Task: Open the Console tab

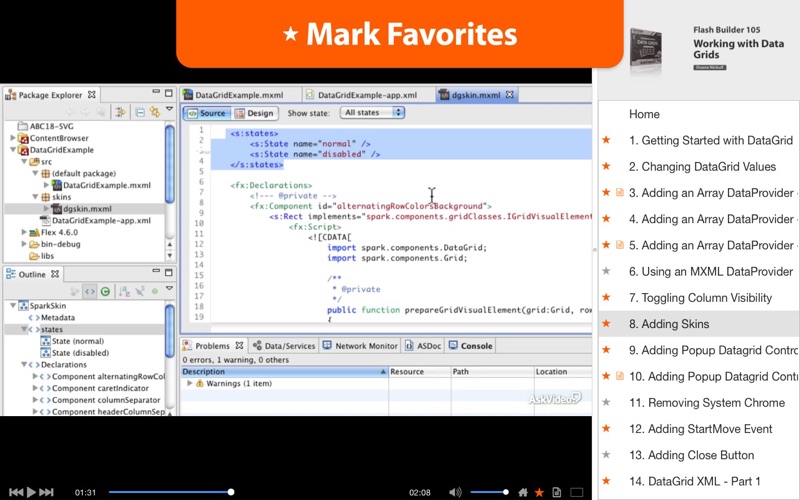Action: pos(470,346)
